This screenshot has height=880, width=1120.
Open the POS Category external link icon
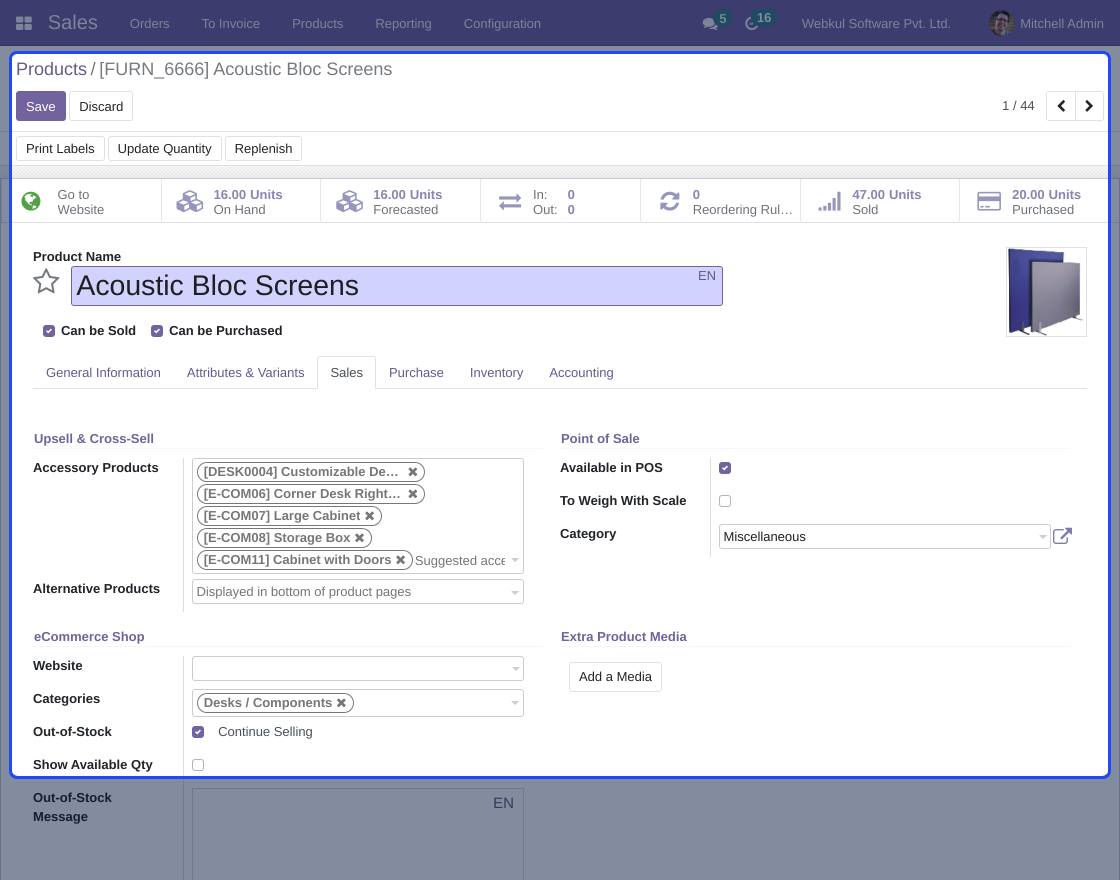pyautogui.click(x=1062, y=536)
